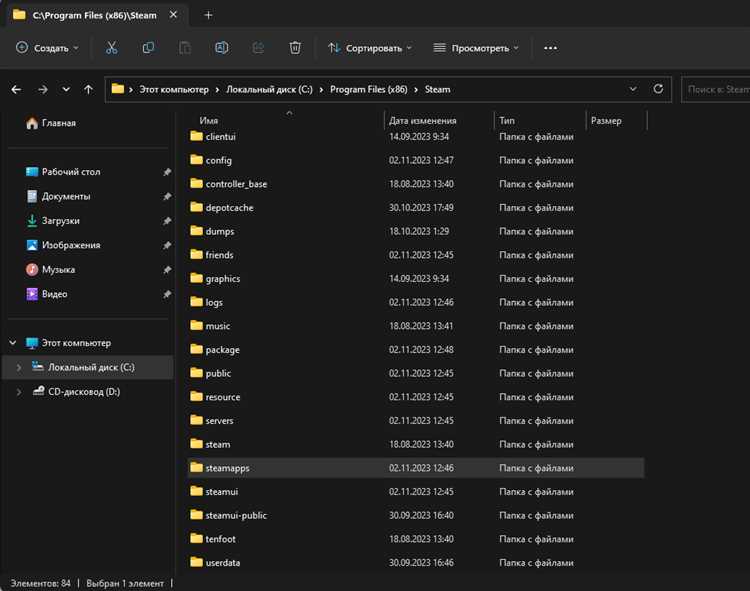Select the steamapps folder row
750x591 pixels.
[416, 468]
